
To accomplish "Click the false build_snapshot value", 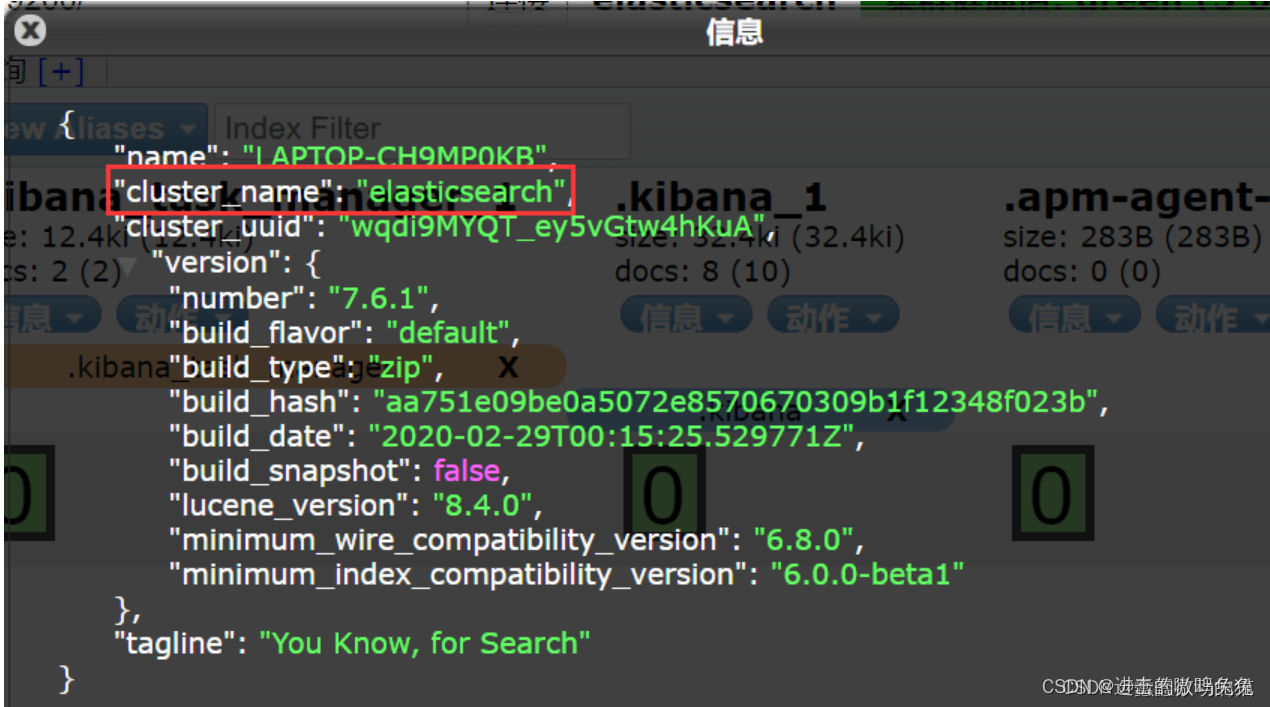I will click(467, 470).
